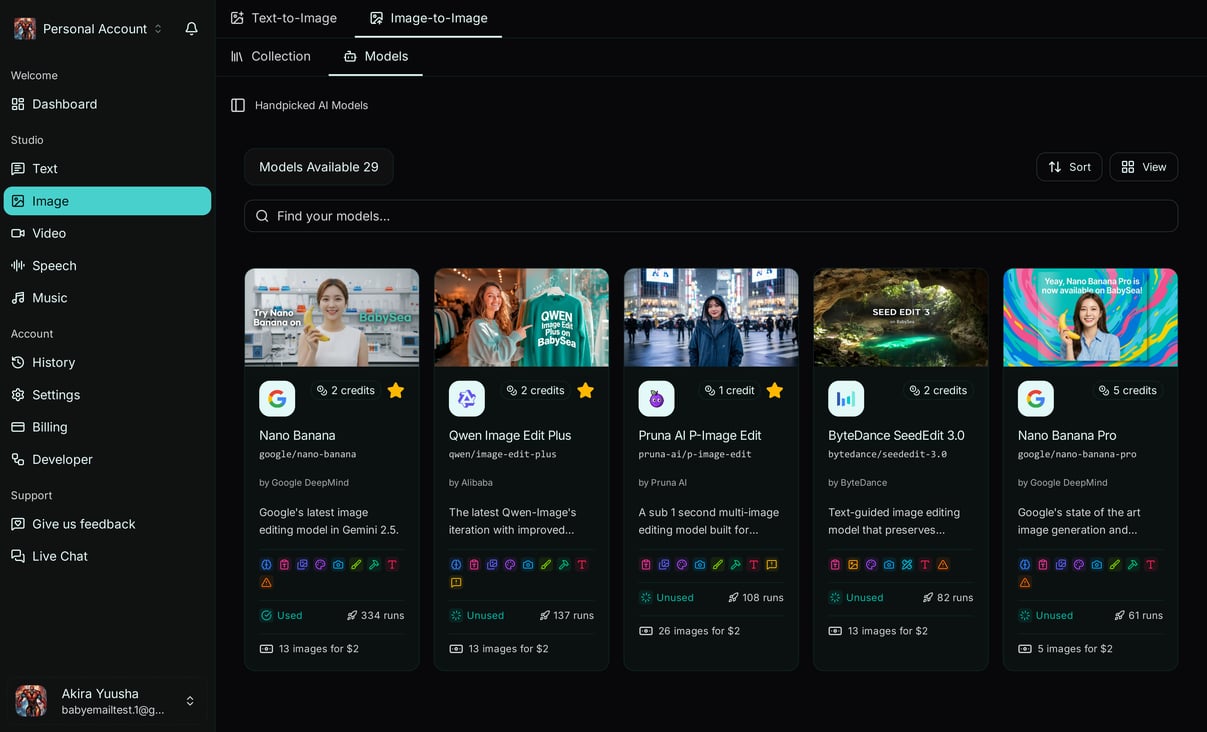This screenshot has height=732, width=1207.
Task: Favorite the Nano Banana model star
Action: tap(395, 391)
